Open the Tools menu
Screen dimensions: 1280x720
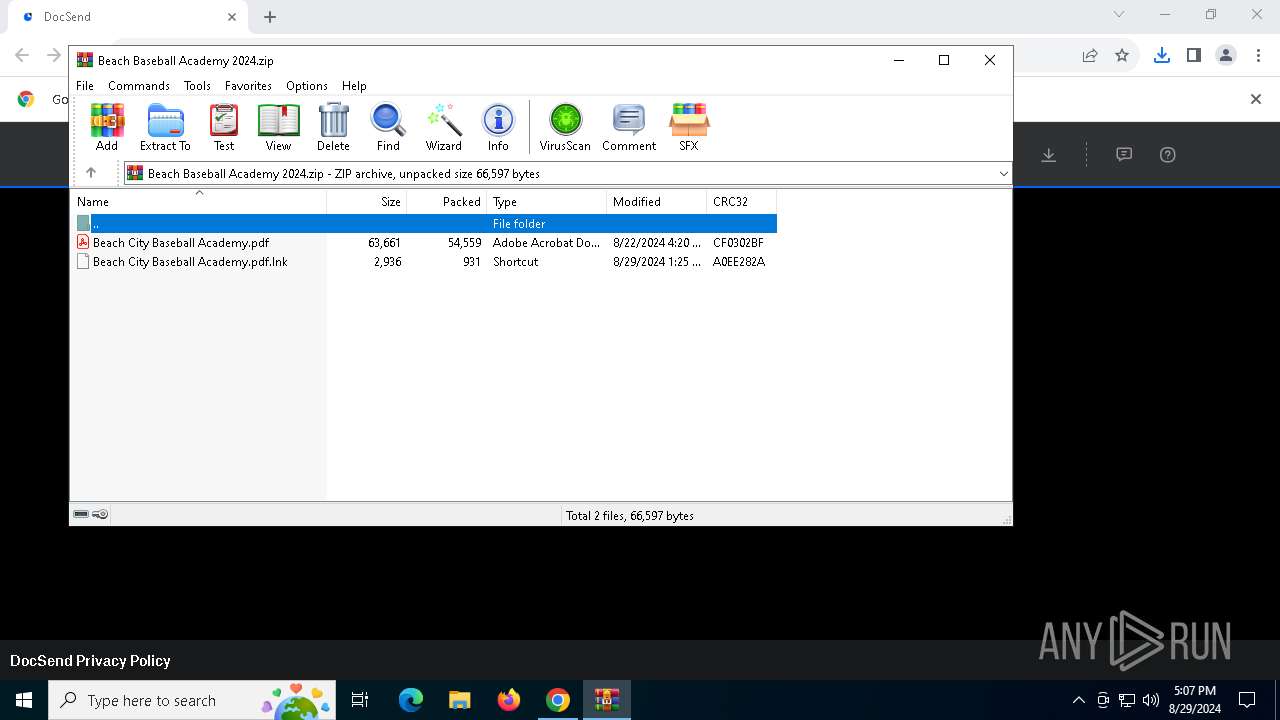(197, 86)
